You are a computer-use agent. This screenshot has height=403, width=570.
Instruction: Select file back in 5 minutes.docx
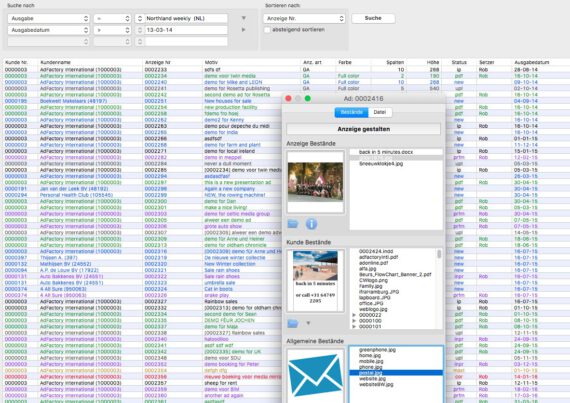[x=386, y=152]
